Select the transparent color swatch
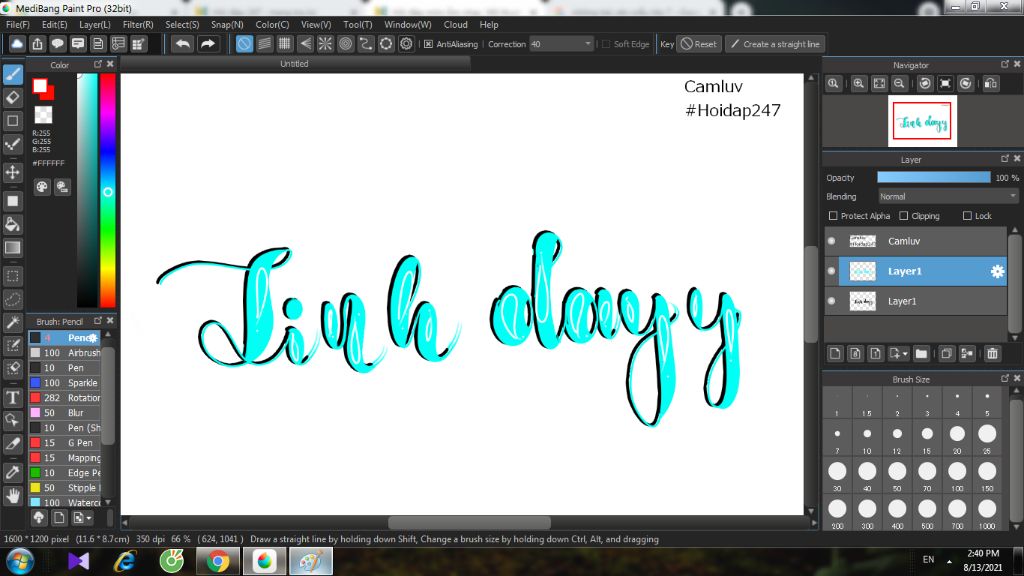The image size is (1024, 576). [43, 115]
